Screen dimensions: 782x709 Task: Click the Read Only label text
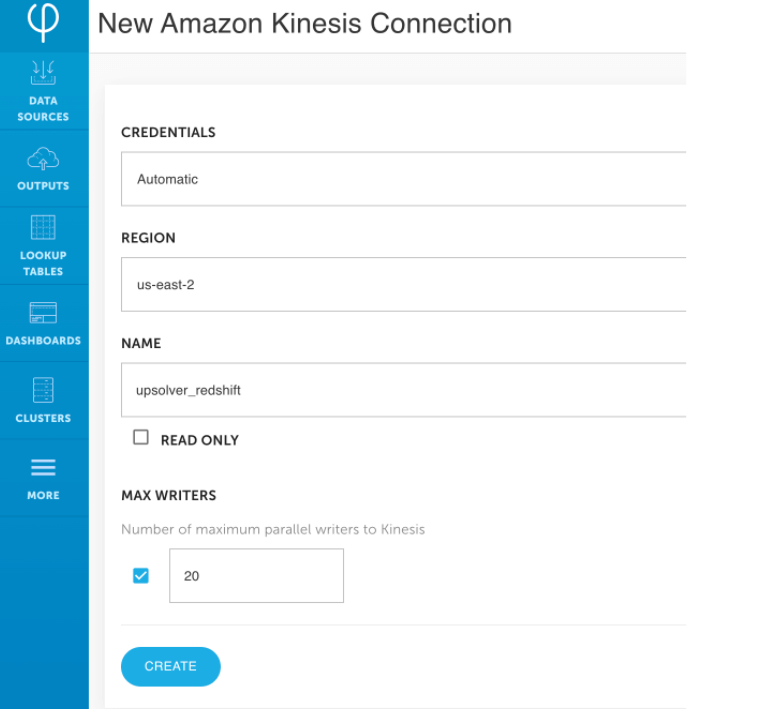pyautogui.click(x=199, y=440)
